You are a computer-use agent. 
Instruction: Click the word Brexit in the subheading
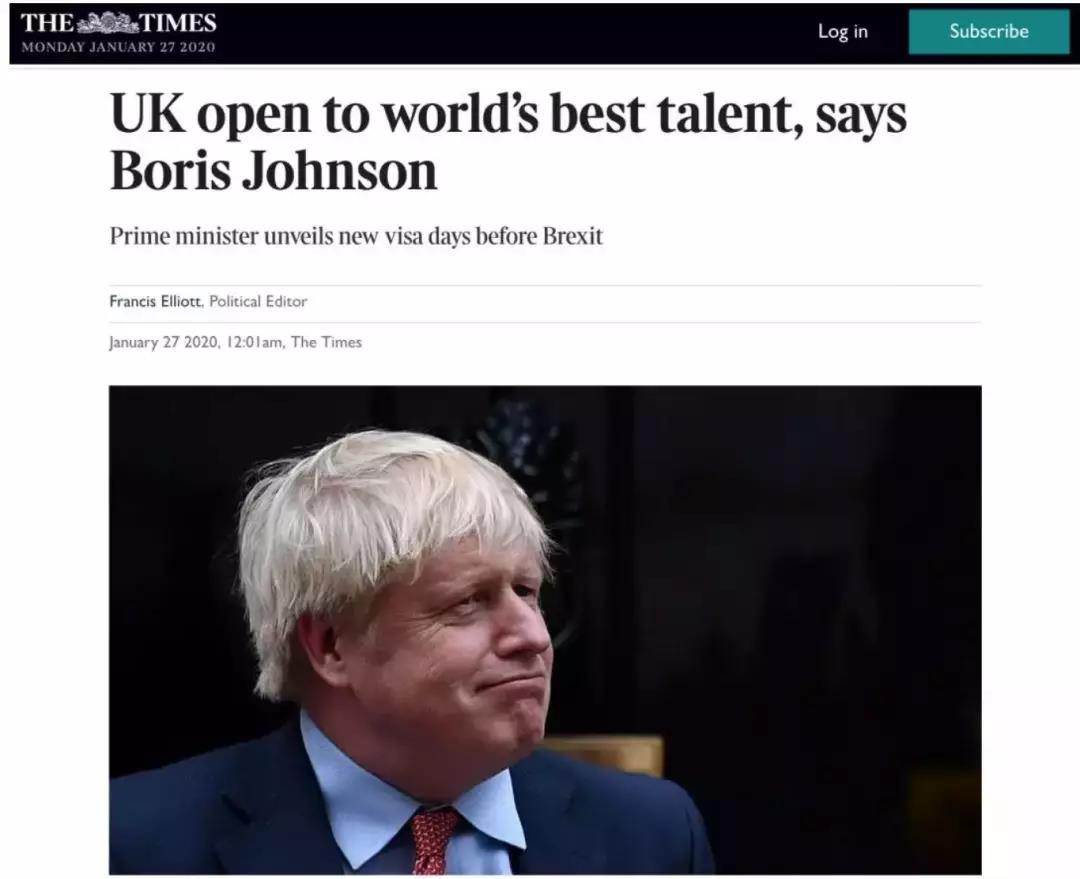(x=572, y=236)
